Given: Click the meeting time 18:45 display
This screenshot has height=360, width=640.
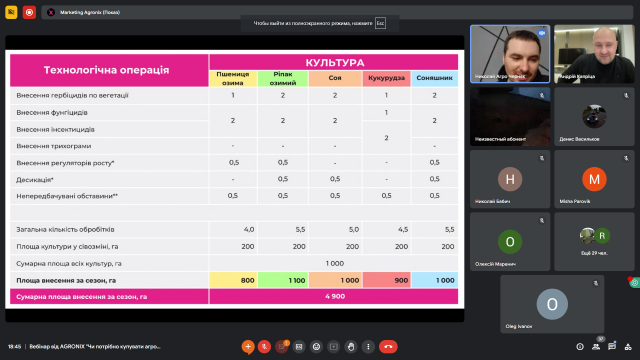Looking at the screenshot, I should tap(14, 347).
